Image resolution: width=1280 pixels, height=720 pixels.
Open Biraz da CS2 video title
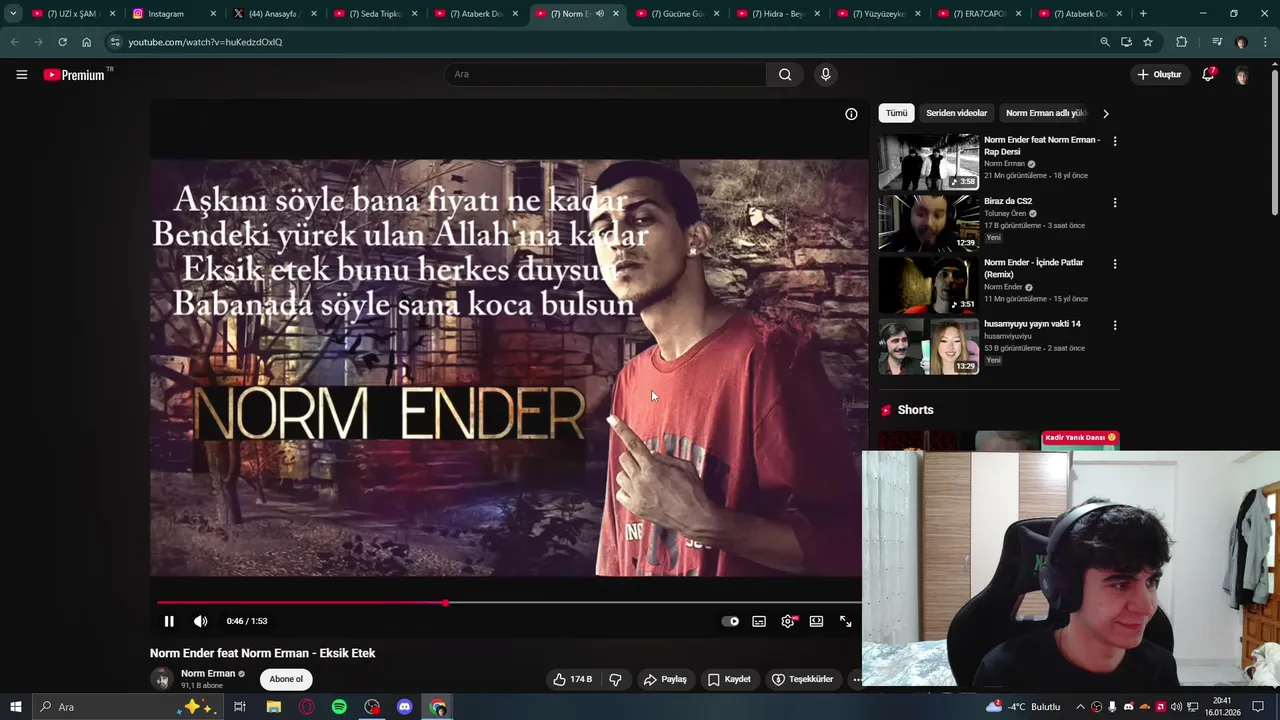(x=1008, y=201)
